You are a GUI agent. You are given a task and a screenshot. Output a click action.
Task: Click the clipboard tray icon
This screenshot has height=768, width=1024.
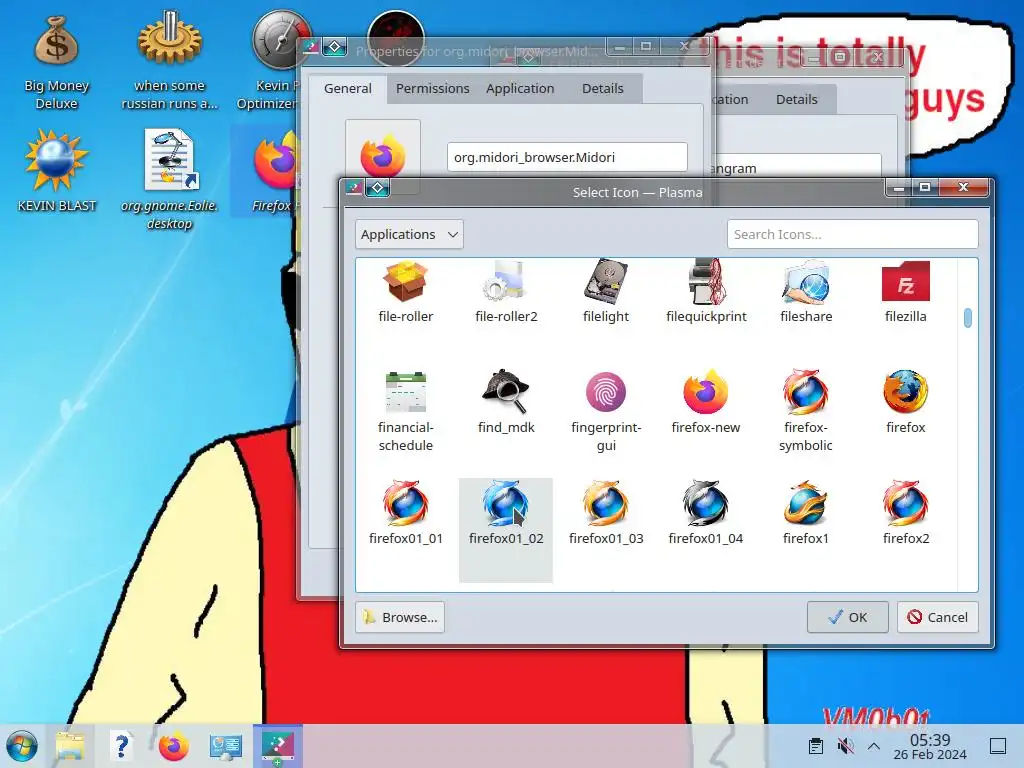tap(816, 746)
